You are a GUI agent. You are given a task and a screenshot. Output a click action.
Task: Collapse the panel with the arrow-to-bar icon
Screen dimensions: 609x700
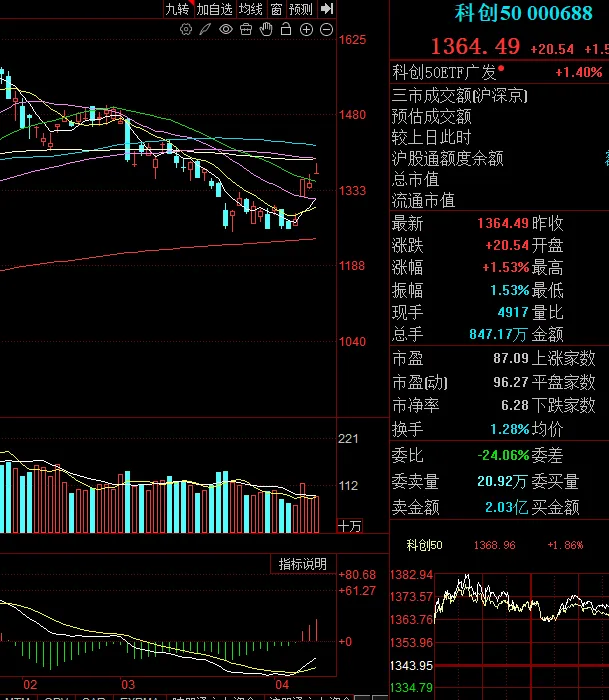tap(327, 8)
